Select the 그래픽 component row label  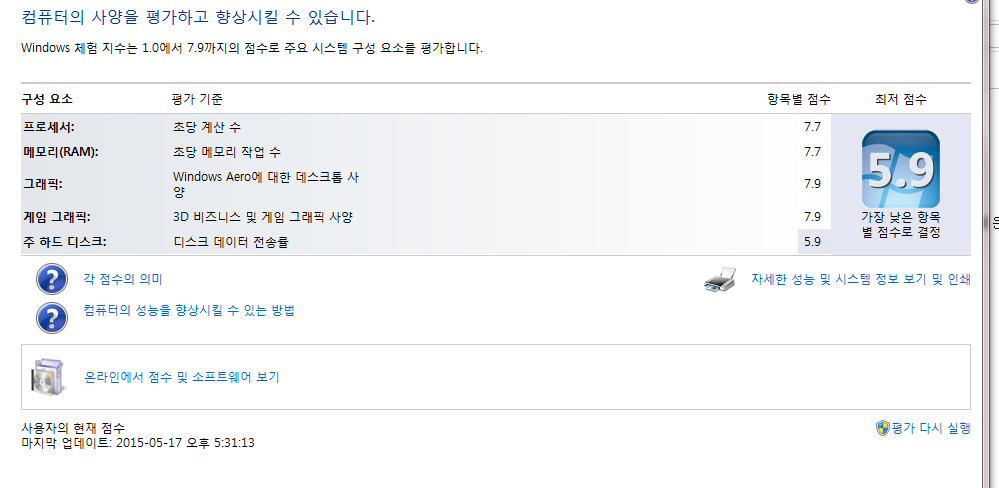pyautogui.click(x=43, y=184)
